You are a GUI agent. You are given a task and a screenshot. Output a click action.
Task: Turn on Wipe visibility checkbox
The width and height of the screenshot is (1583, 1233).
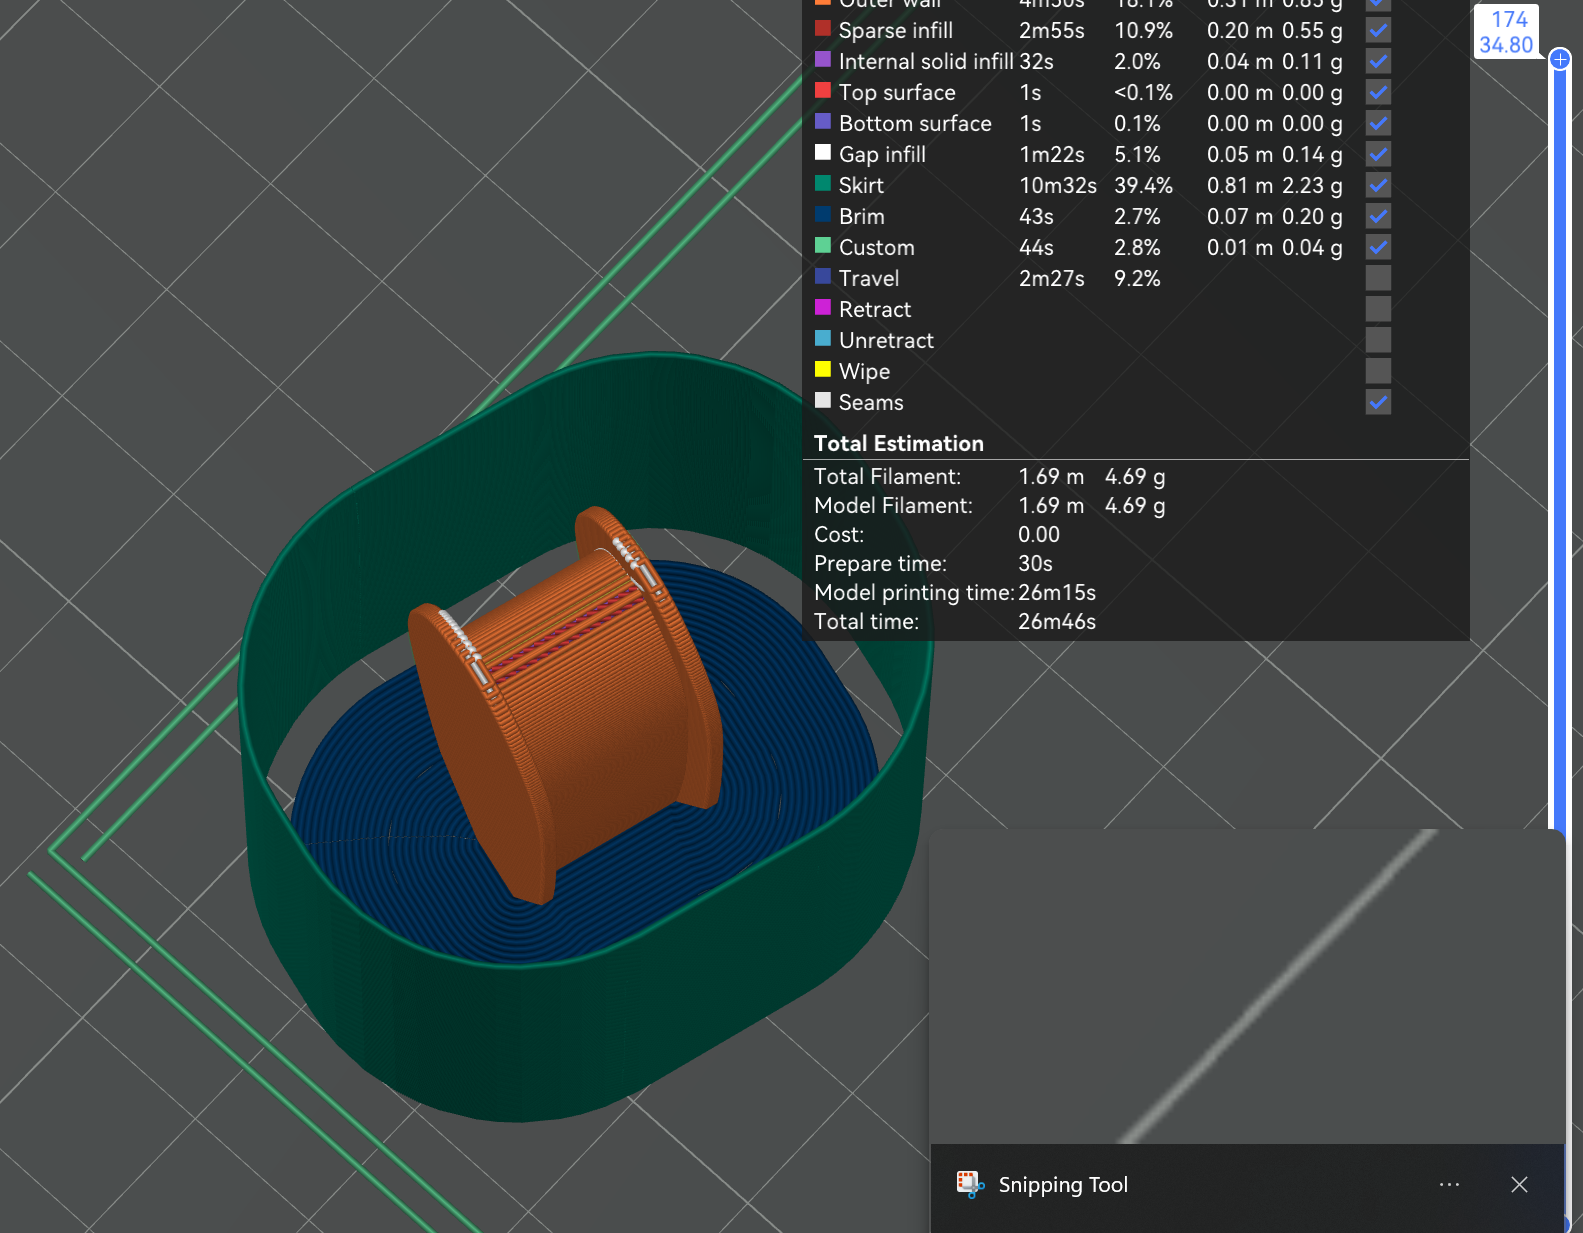click(x=1378, y=371)
